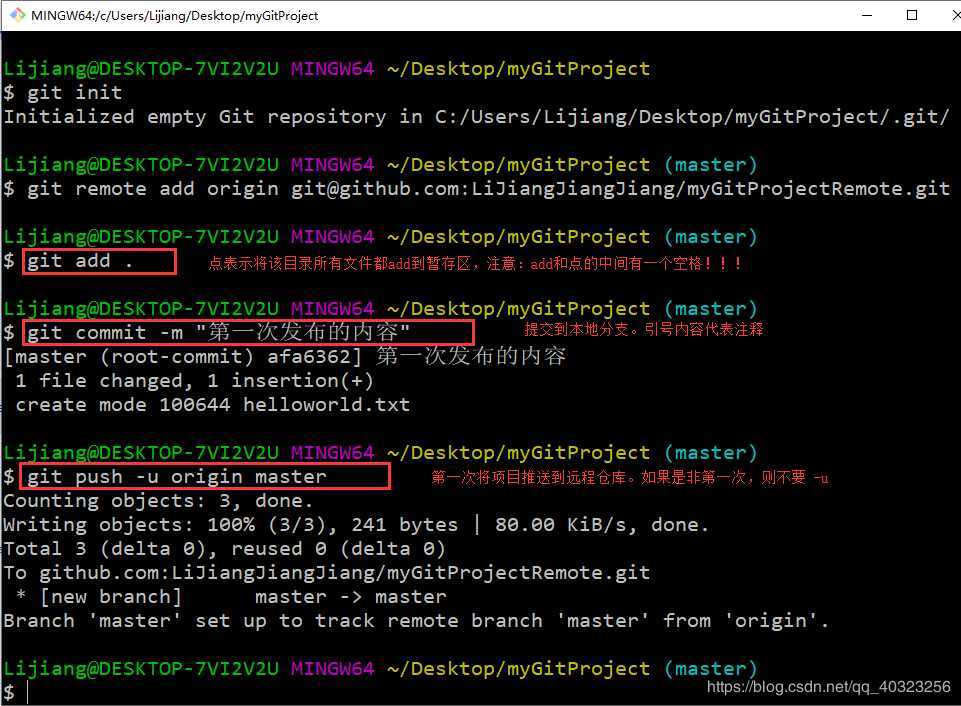Image resolution: width=961 pixels, height=706 pixels.
Task: Click "Total 3 (delta 0), reused 0" line
Action: point(224,548)
